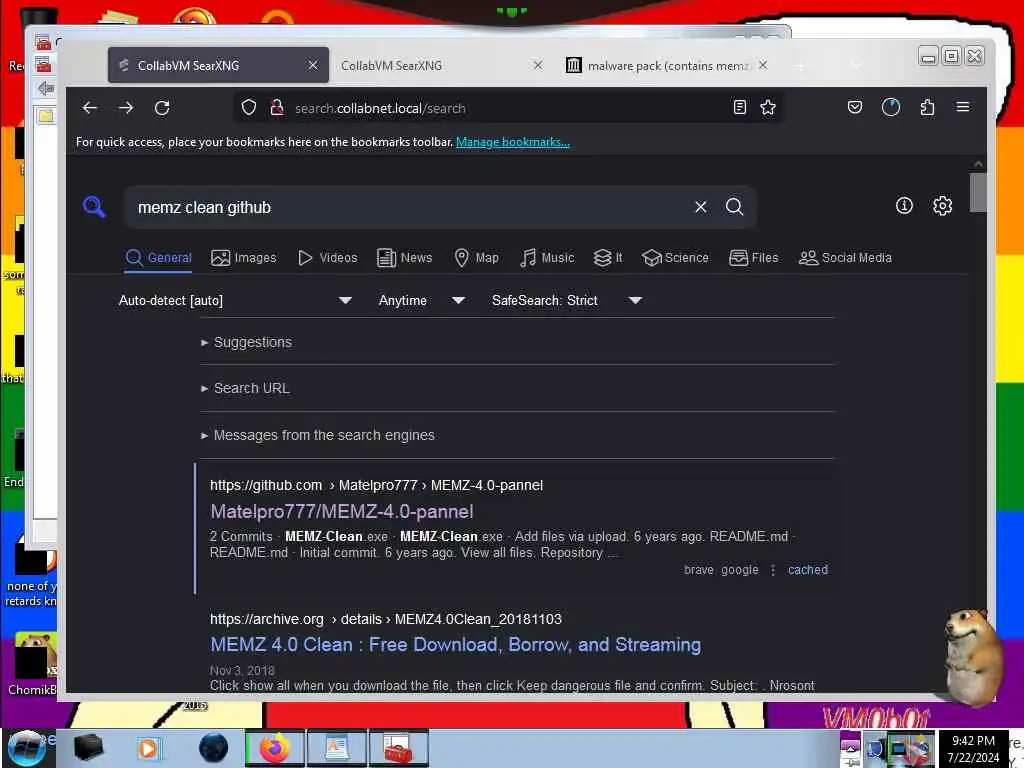Submit search with magnifier button

point(735,207)
